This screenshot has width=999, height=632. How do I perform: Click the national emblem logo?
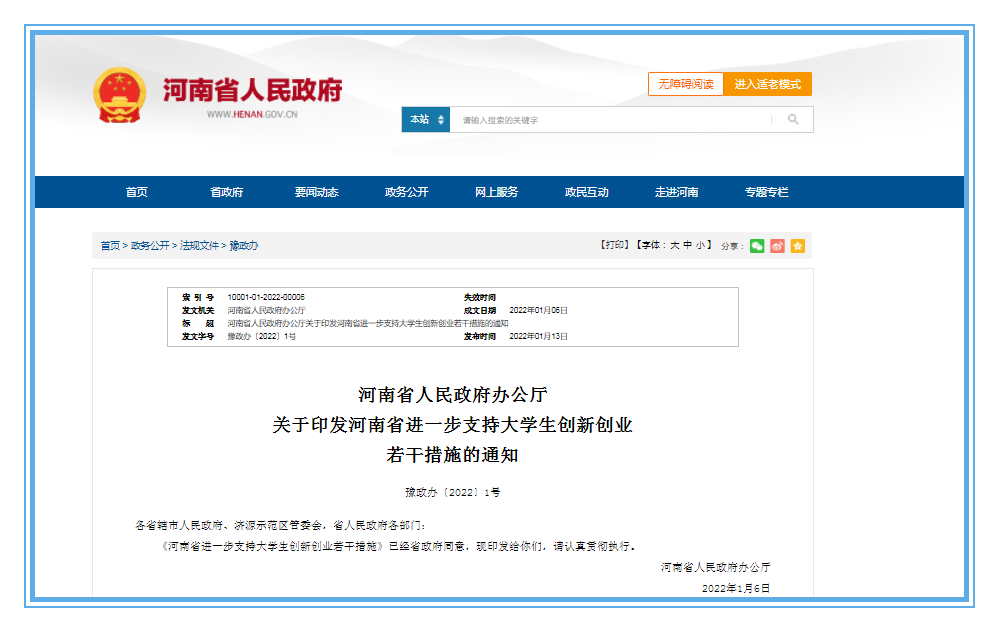pyautogui.click(x=119, y=95)
